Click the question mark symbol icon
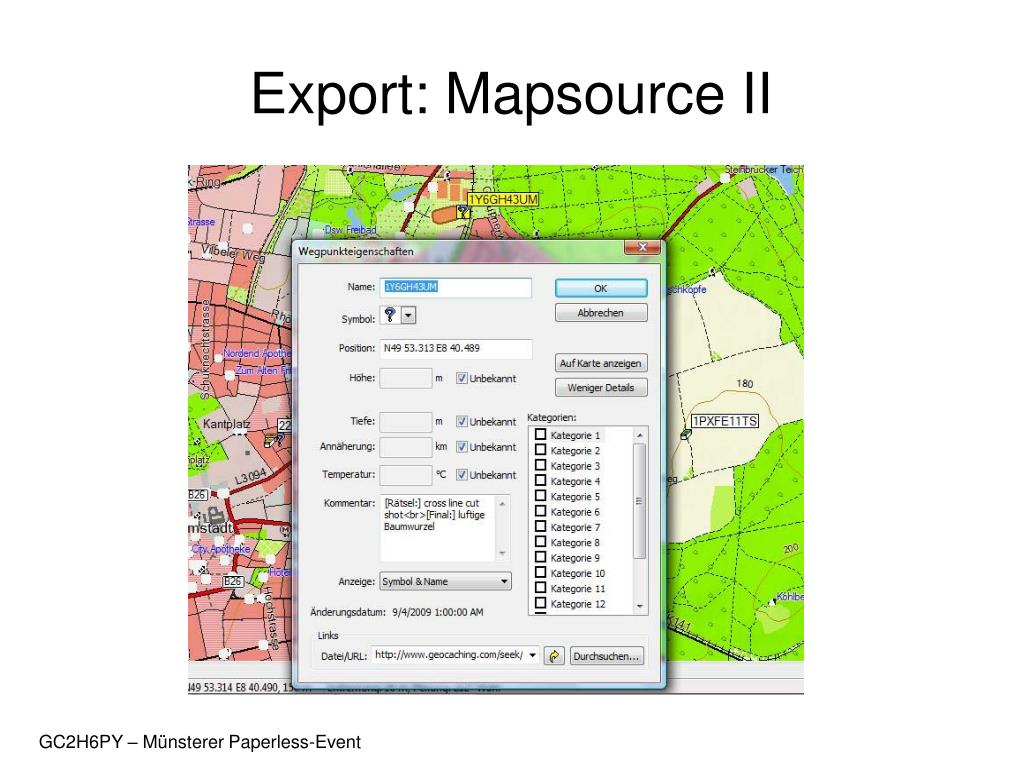1023x767 pixels. click(x=389, y=315)
